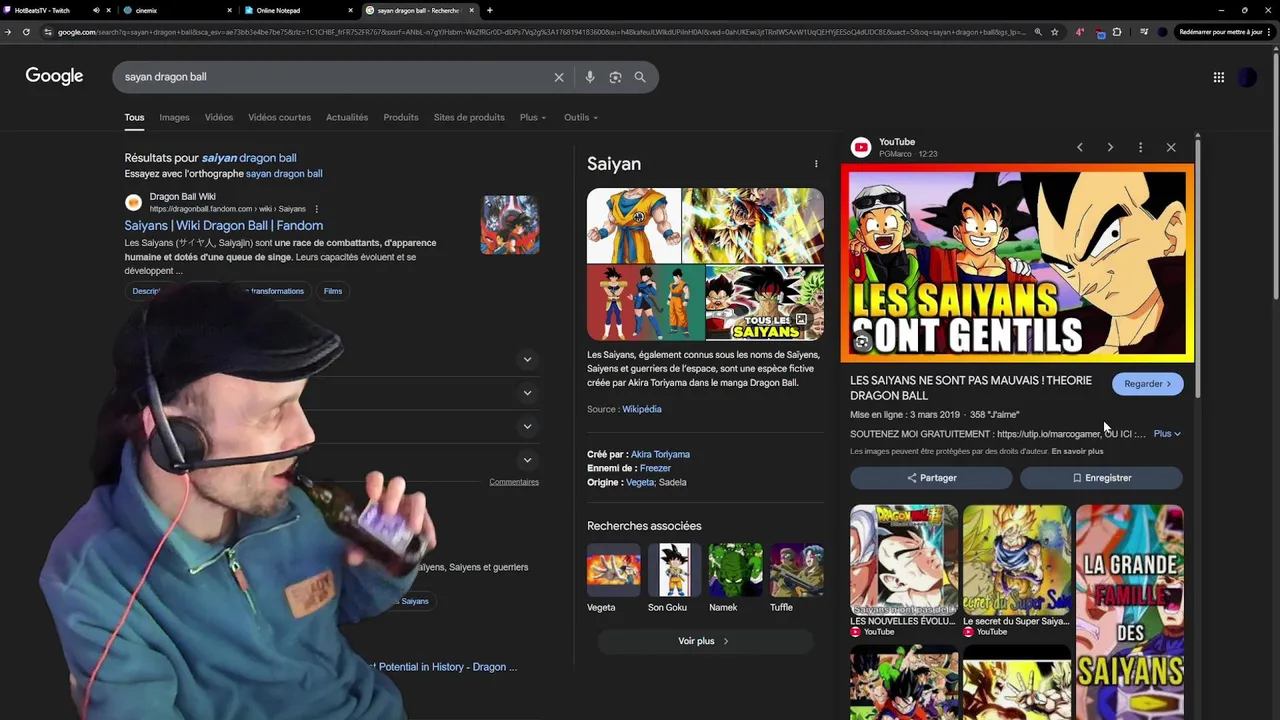Screen dimensions: 1280x720
Task: Open 'LES SAIYANS SONT GENTILS' video thumbnail
Action: click(x=1017, y=263)
